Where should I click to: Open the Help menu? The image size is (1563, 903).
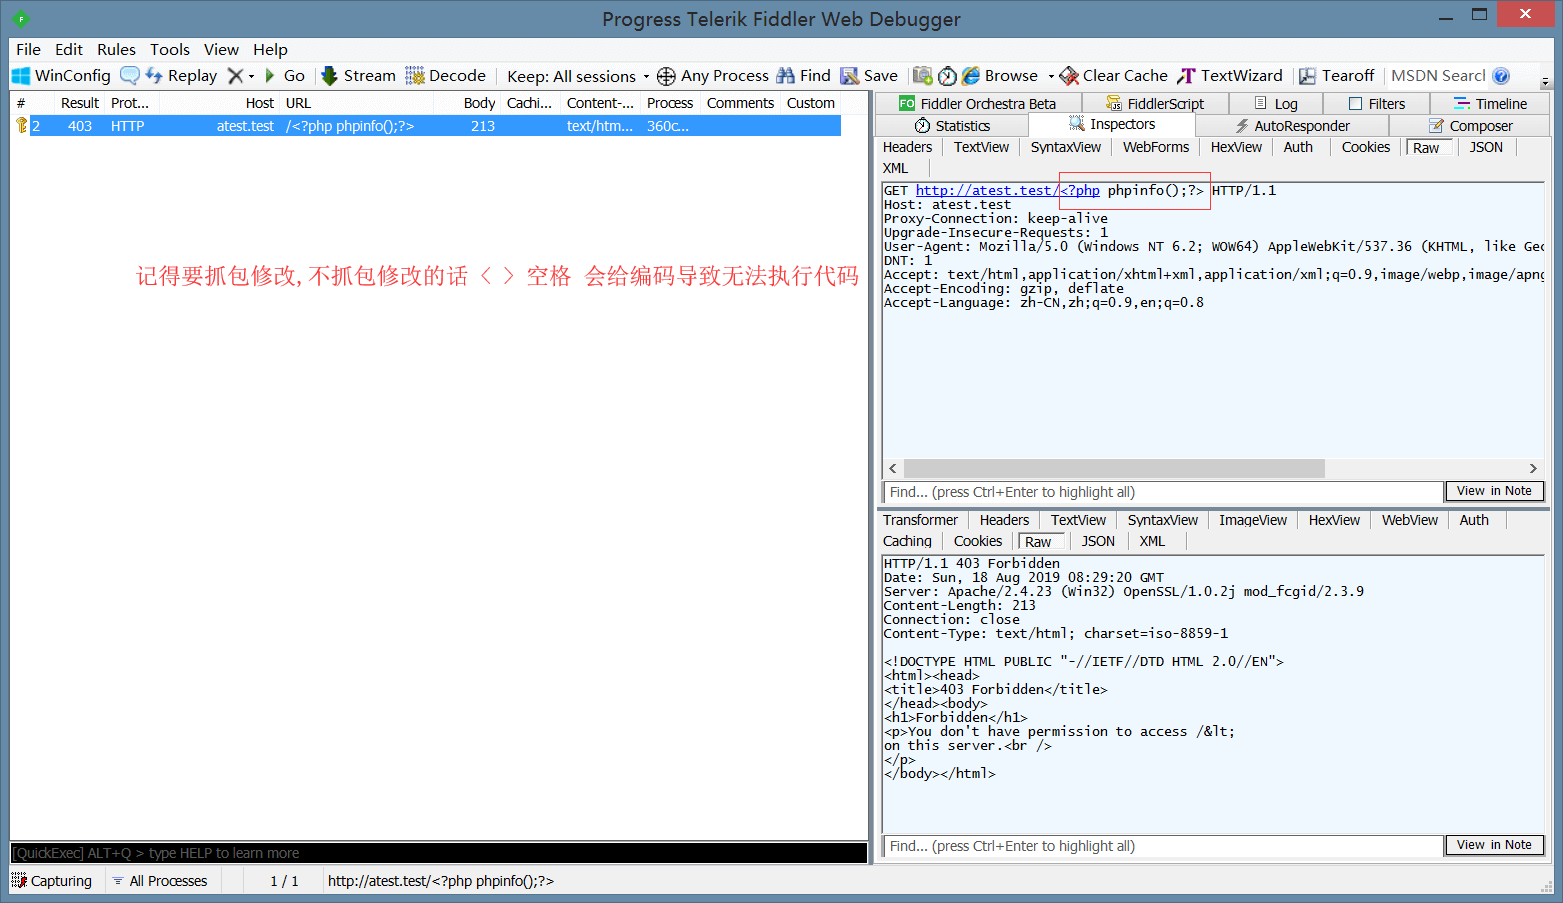270,49
